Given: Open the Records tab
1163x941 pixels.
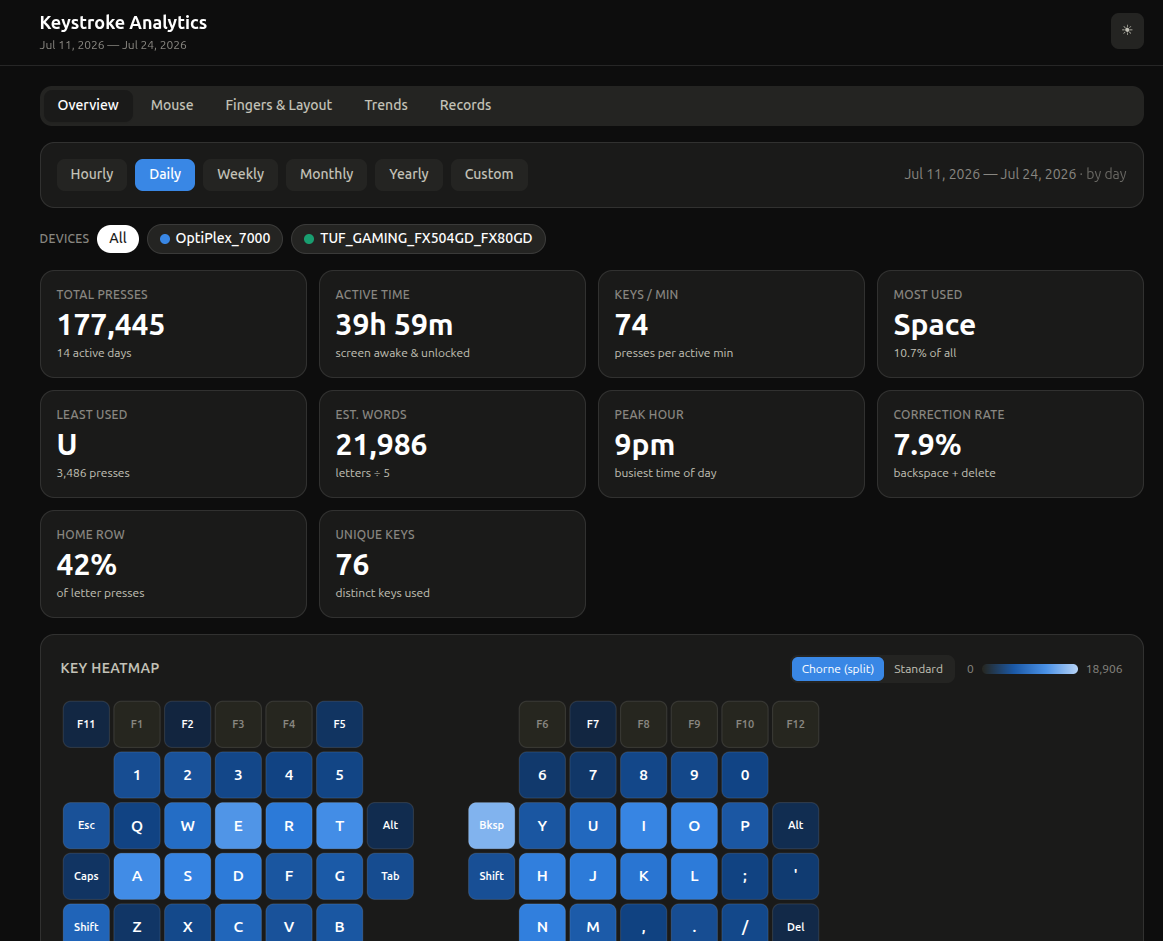Looking at the screenshot, I should [x=465, y=105].
